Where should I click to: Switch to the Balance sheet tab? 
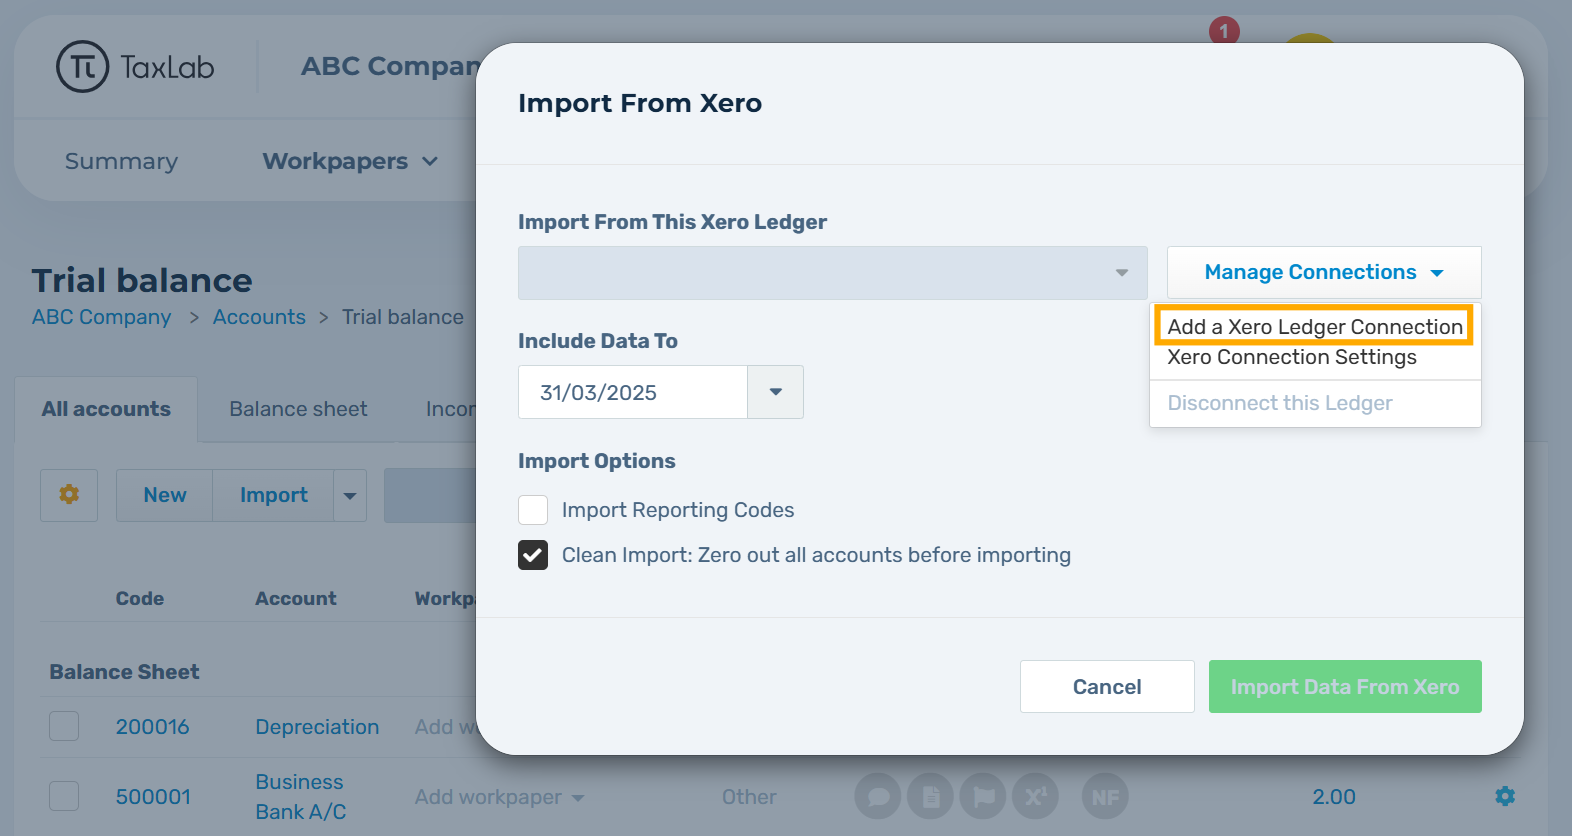coord(298,409)
